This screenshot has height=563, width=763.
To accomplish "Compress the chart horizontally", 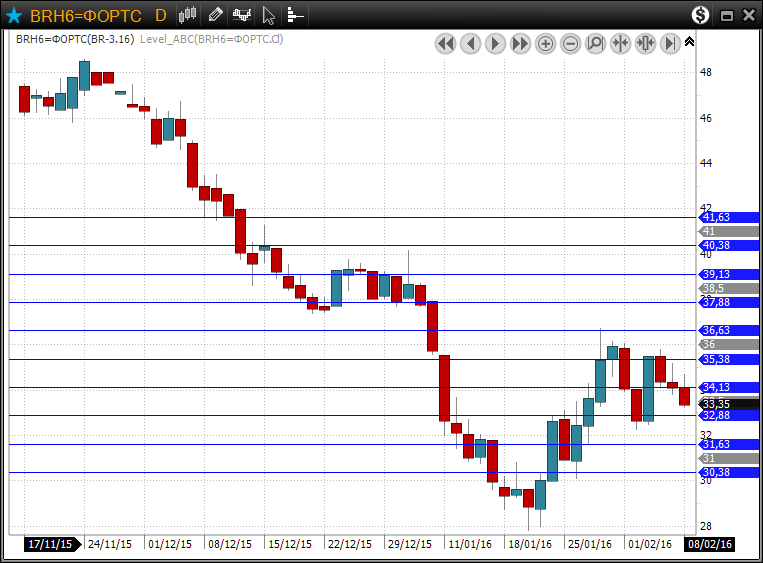I will (620, 43).
